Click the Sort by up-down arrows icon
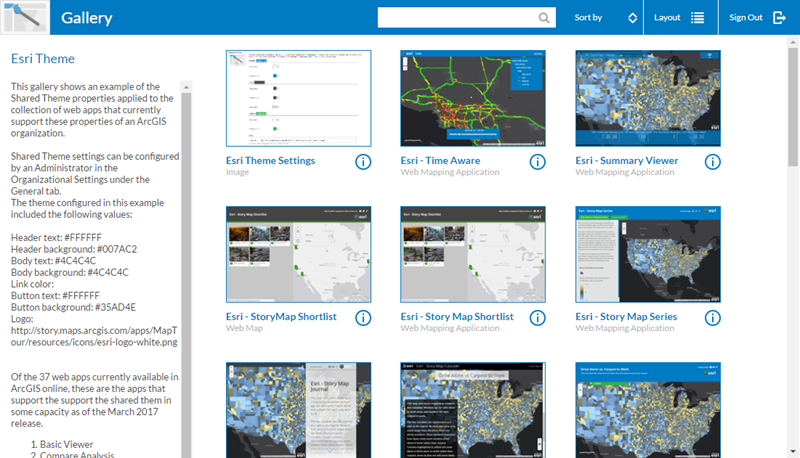The height and width of the screenshot is (458, 800). pyautogui.click(x=633, y=18)
